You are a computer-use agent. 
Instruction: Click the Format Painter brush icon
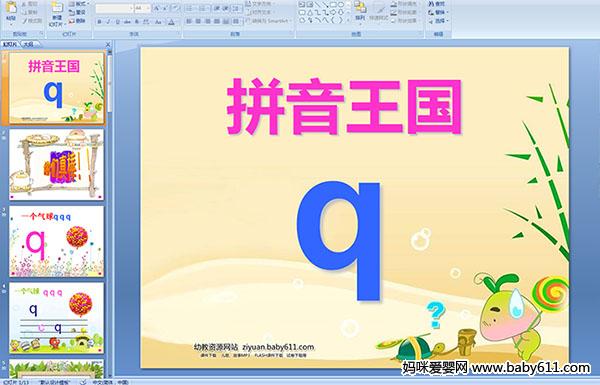[x=24, y=21]
